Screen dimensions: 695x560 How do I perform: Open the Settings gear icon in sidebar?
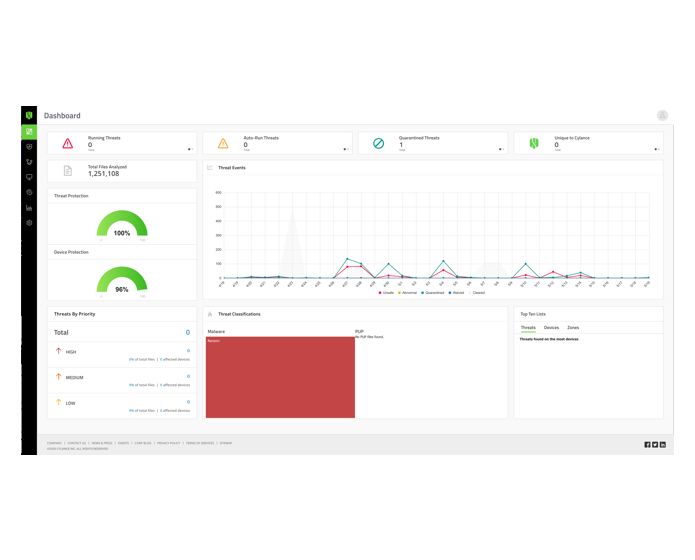[x=29, y=222]
